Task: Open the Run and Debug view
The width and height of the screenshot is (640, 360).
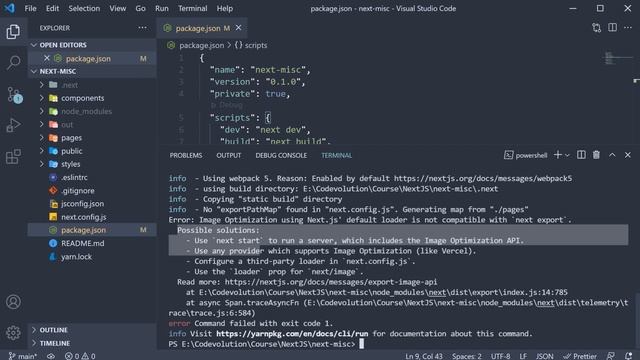Action: click(x=13, y=125)
